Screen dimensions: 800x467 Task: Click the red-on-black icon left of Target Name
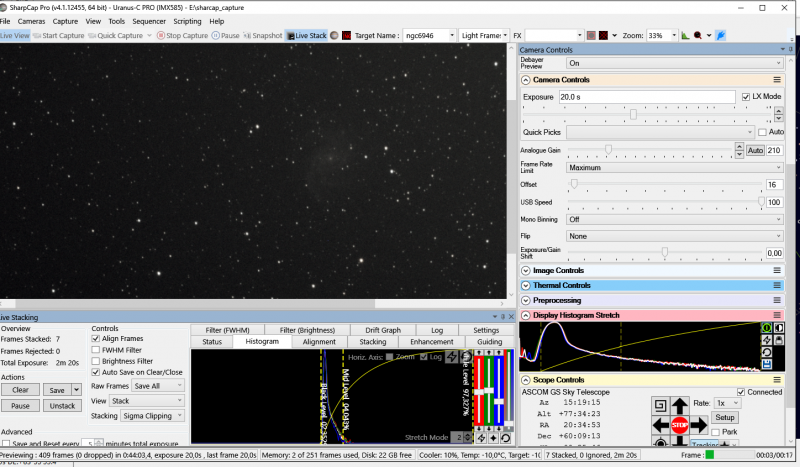pos(346,35)
